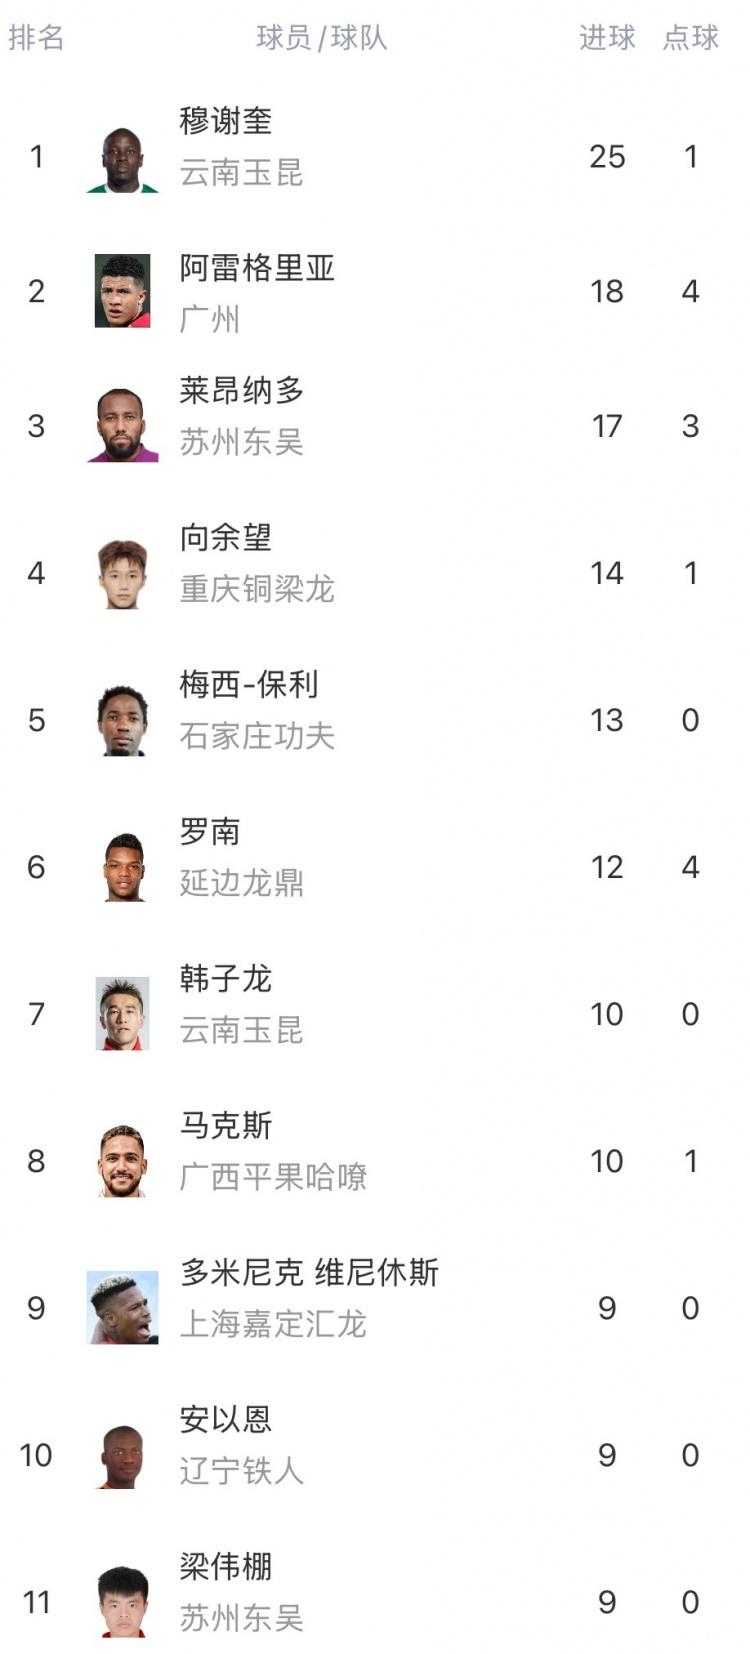Tap the photo next to 韩子龙
Viewport: 750px width, 1654px height.
pos(122,1014)
